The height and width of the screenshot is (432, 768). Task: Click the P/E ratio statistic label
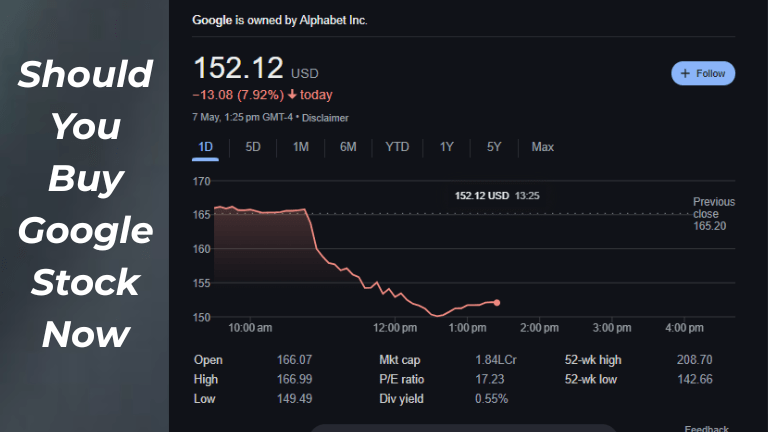click(402, 379)
